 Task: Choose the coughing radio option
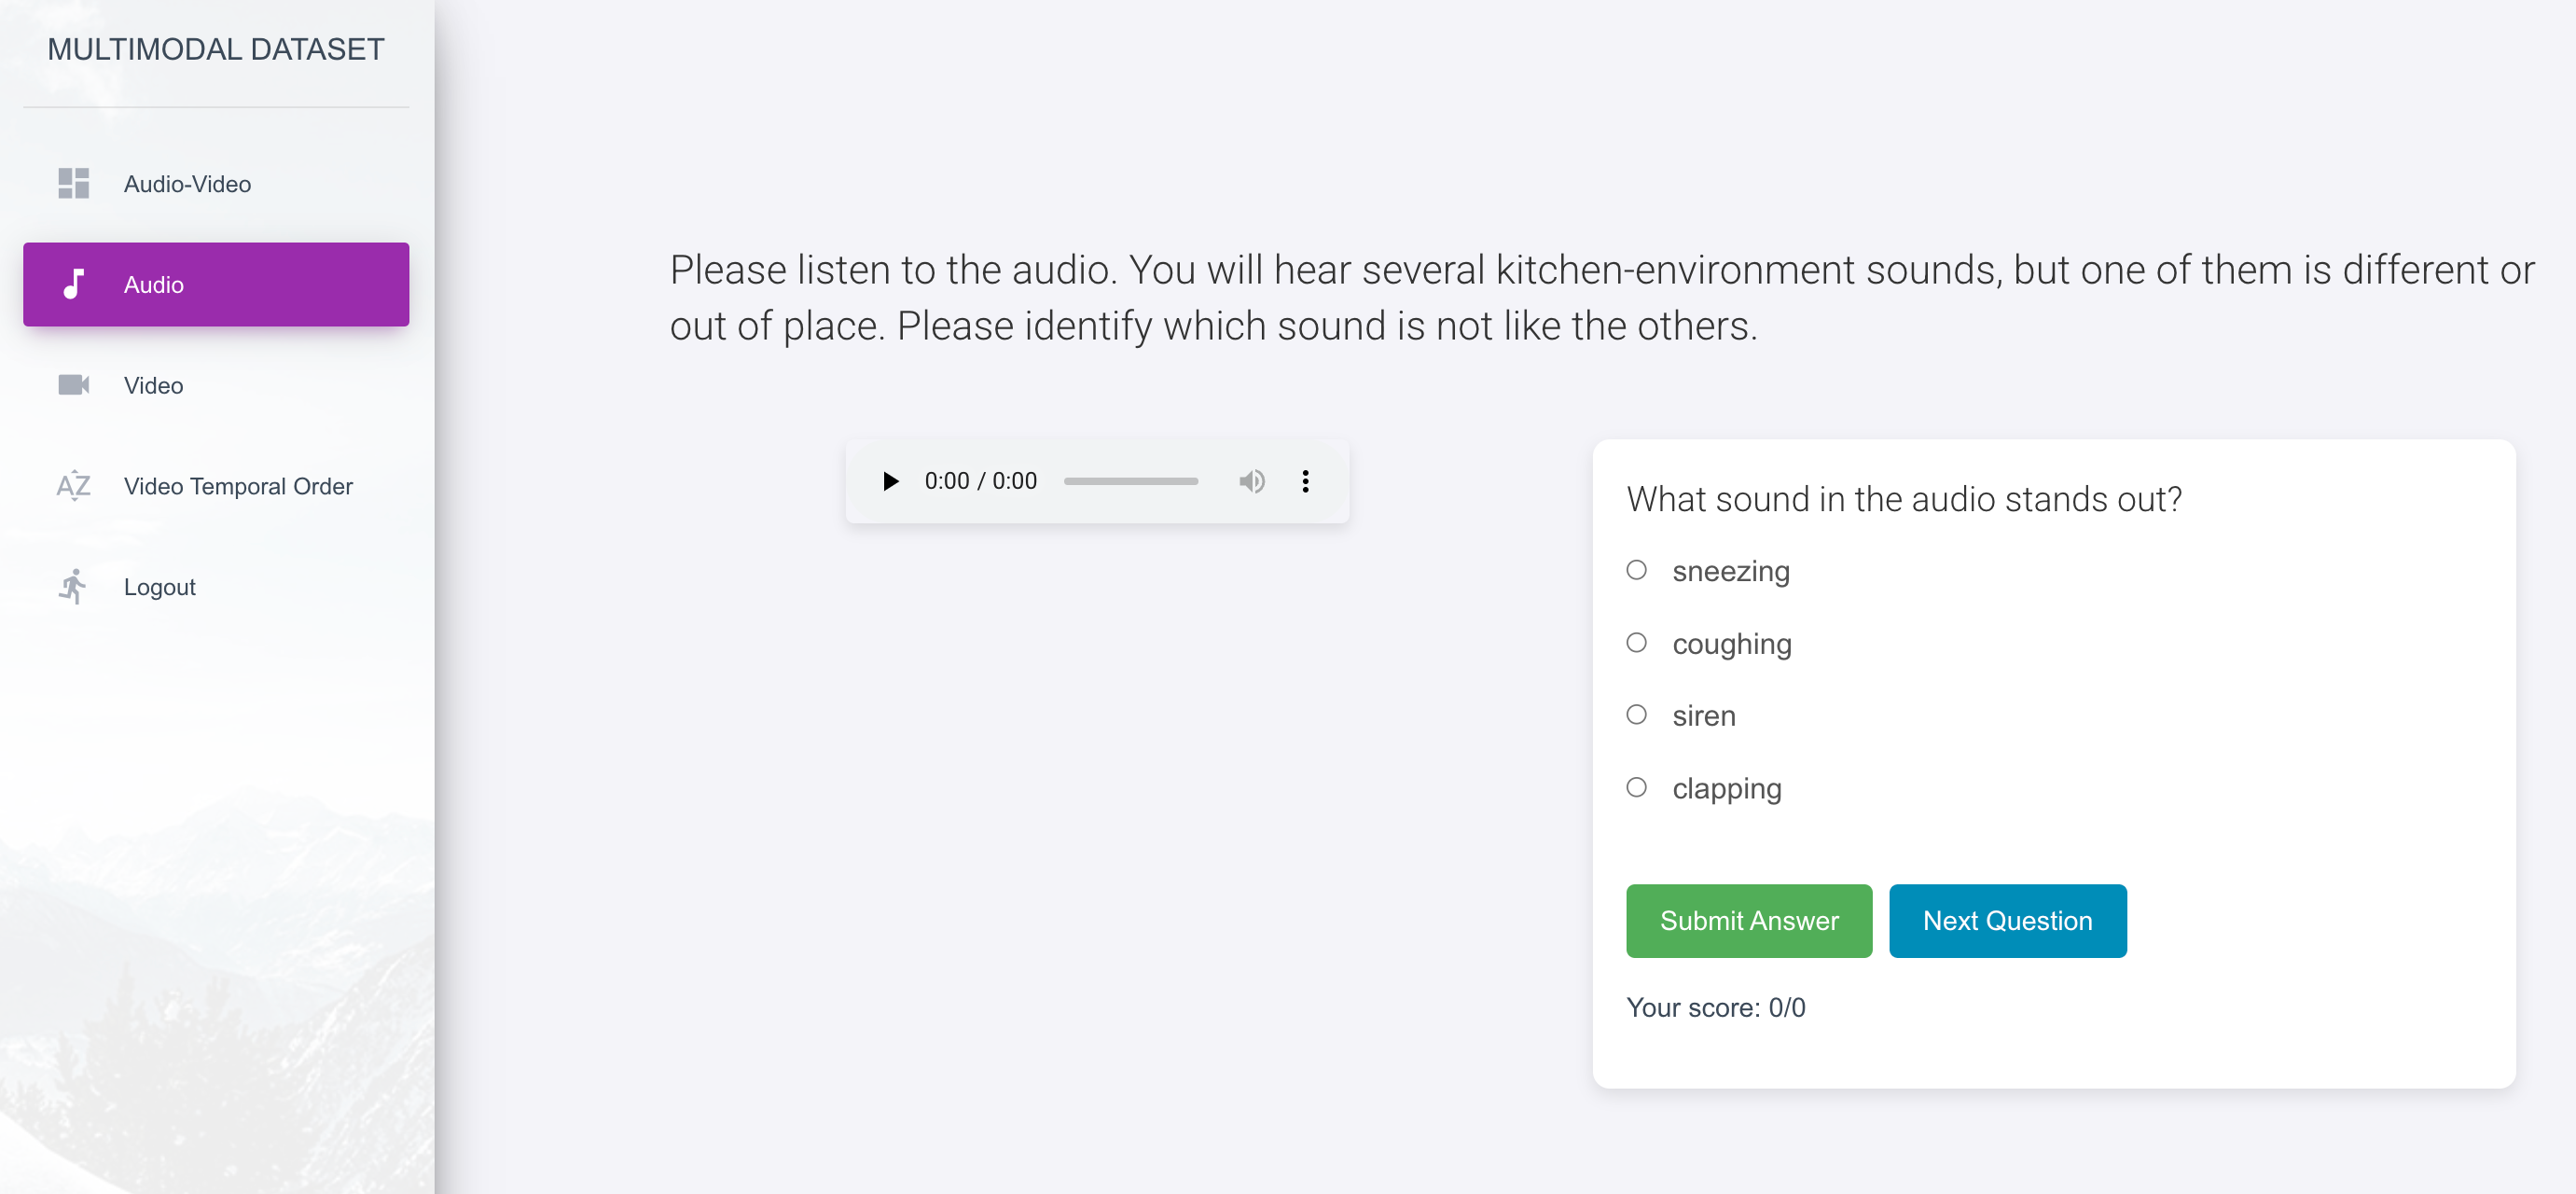click(1636, 643)
